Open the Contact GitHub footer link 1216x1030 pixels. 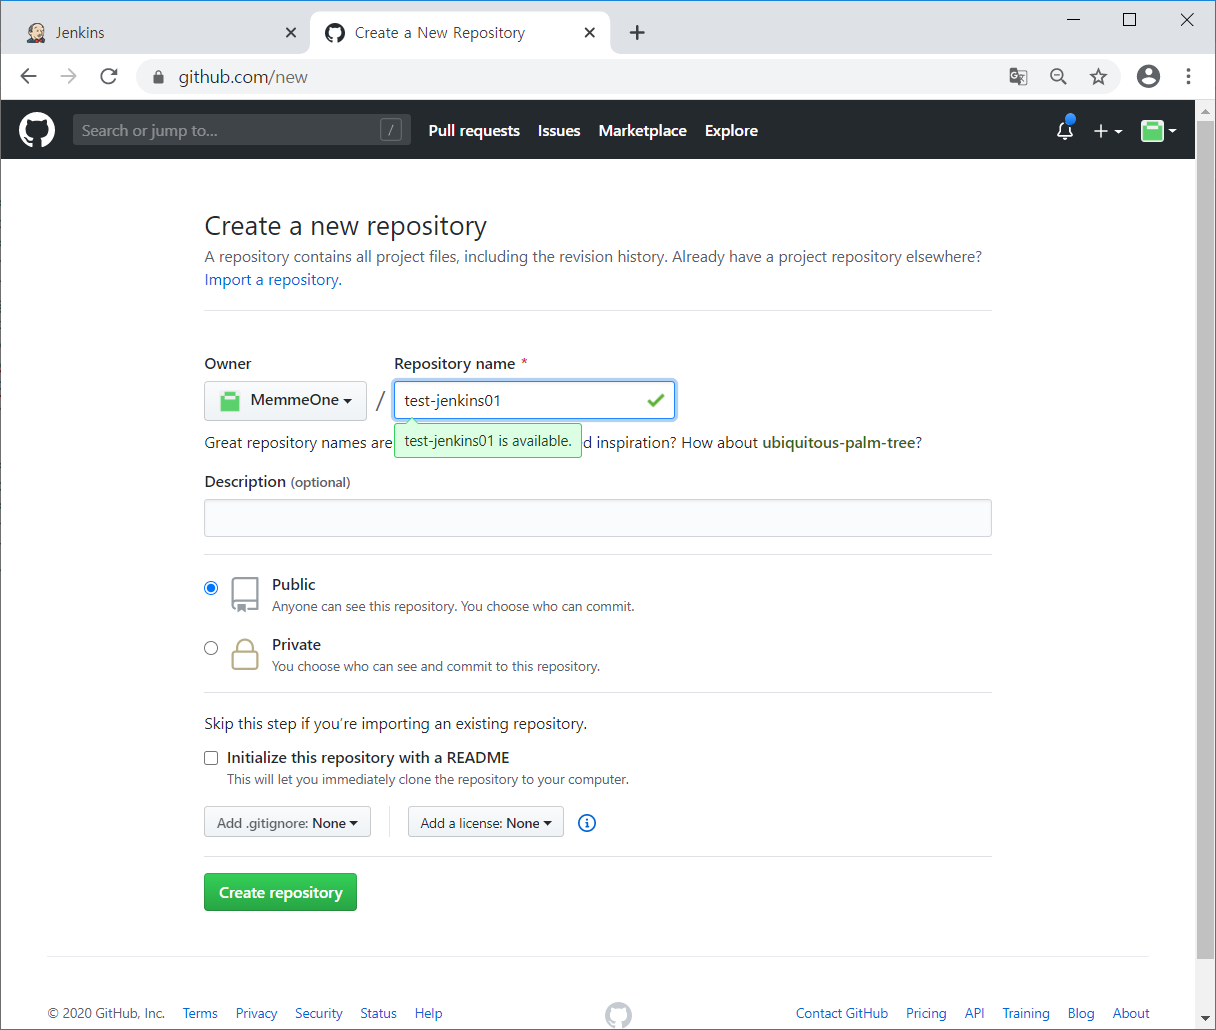[x=842, y=1013]
